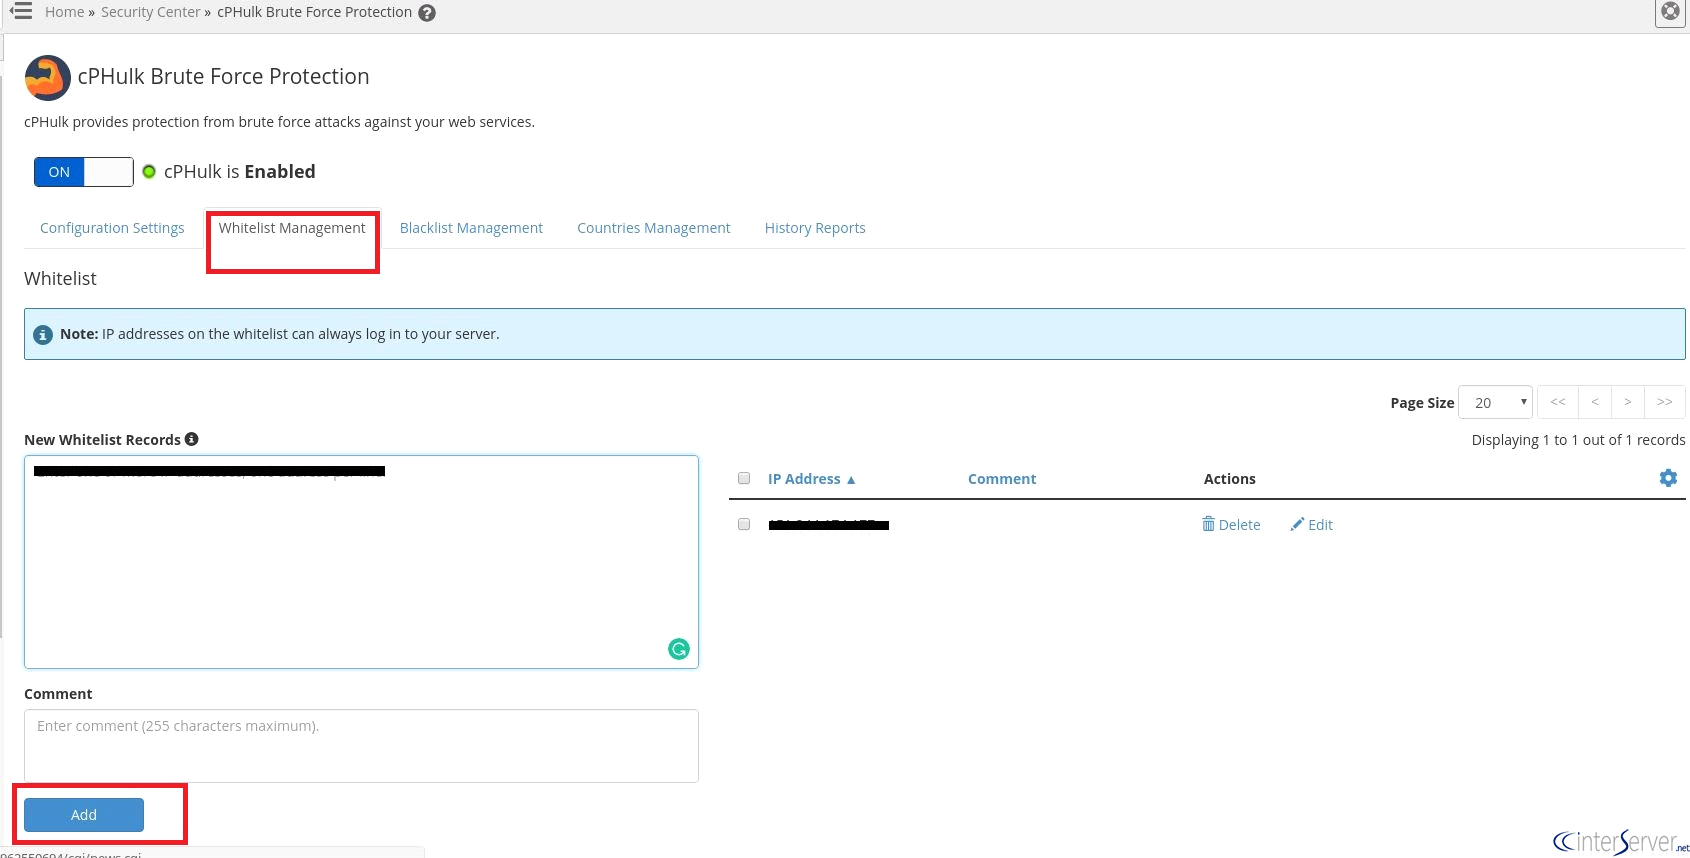Screen dimensions: 1690x858
Task: Switch to the Blacklist Management tab
Action: (x=471, y=228)
